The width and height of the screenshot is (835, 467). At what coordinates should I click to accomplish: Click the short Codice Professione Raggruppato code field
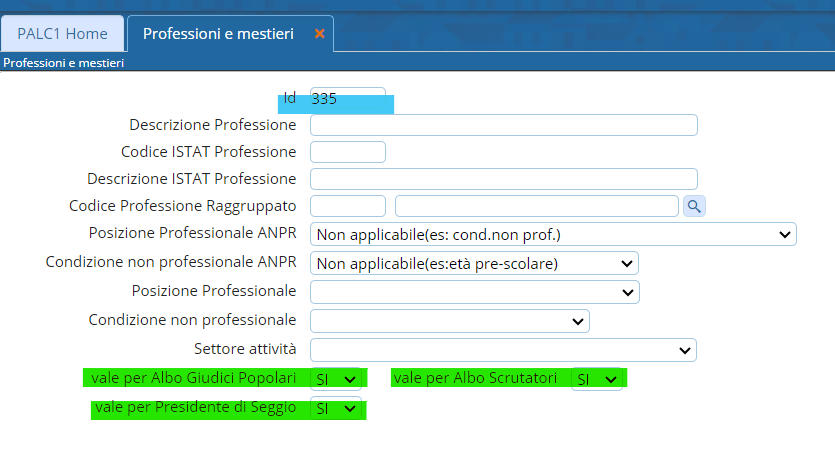347,206
